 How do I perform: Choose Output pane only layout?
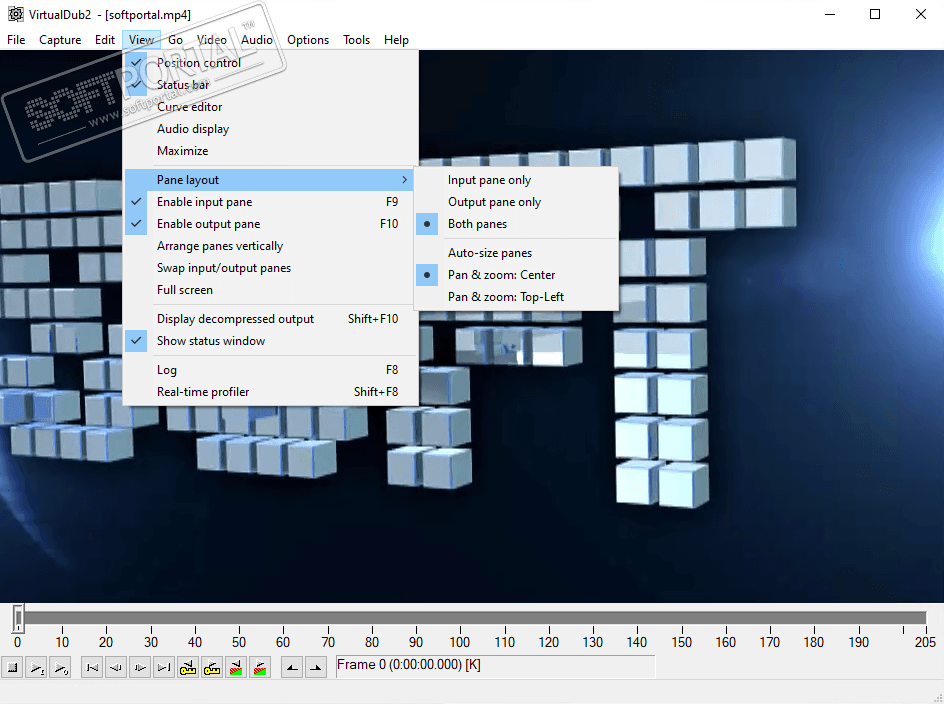click(x=517, y=202)
